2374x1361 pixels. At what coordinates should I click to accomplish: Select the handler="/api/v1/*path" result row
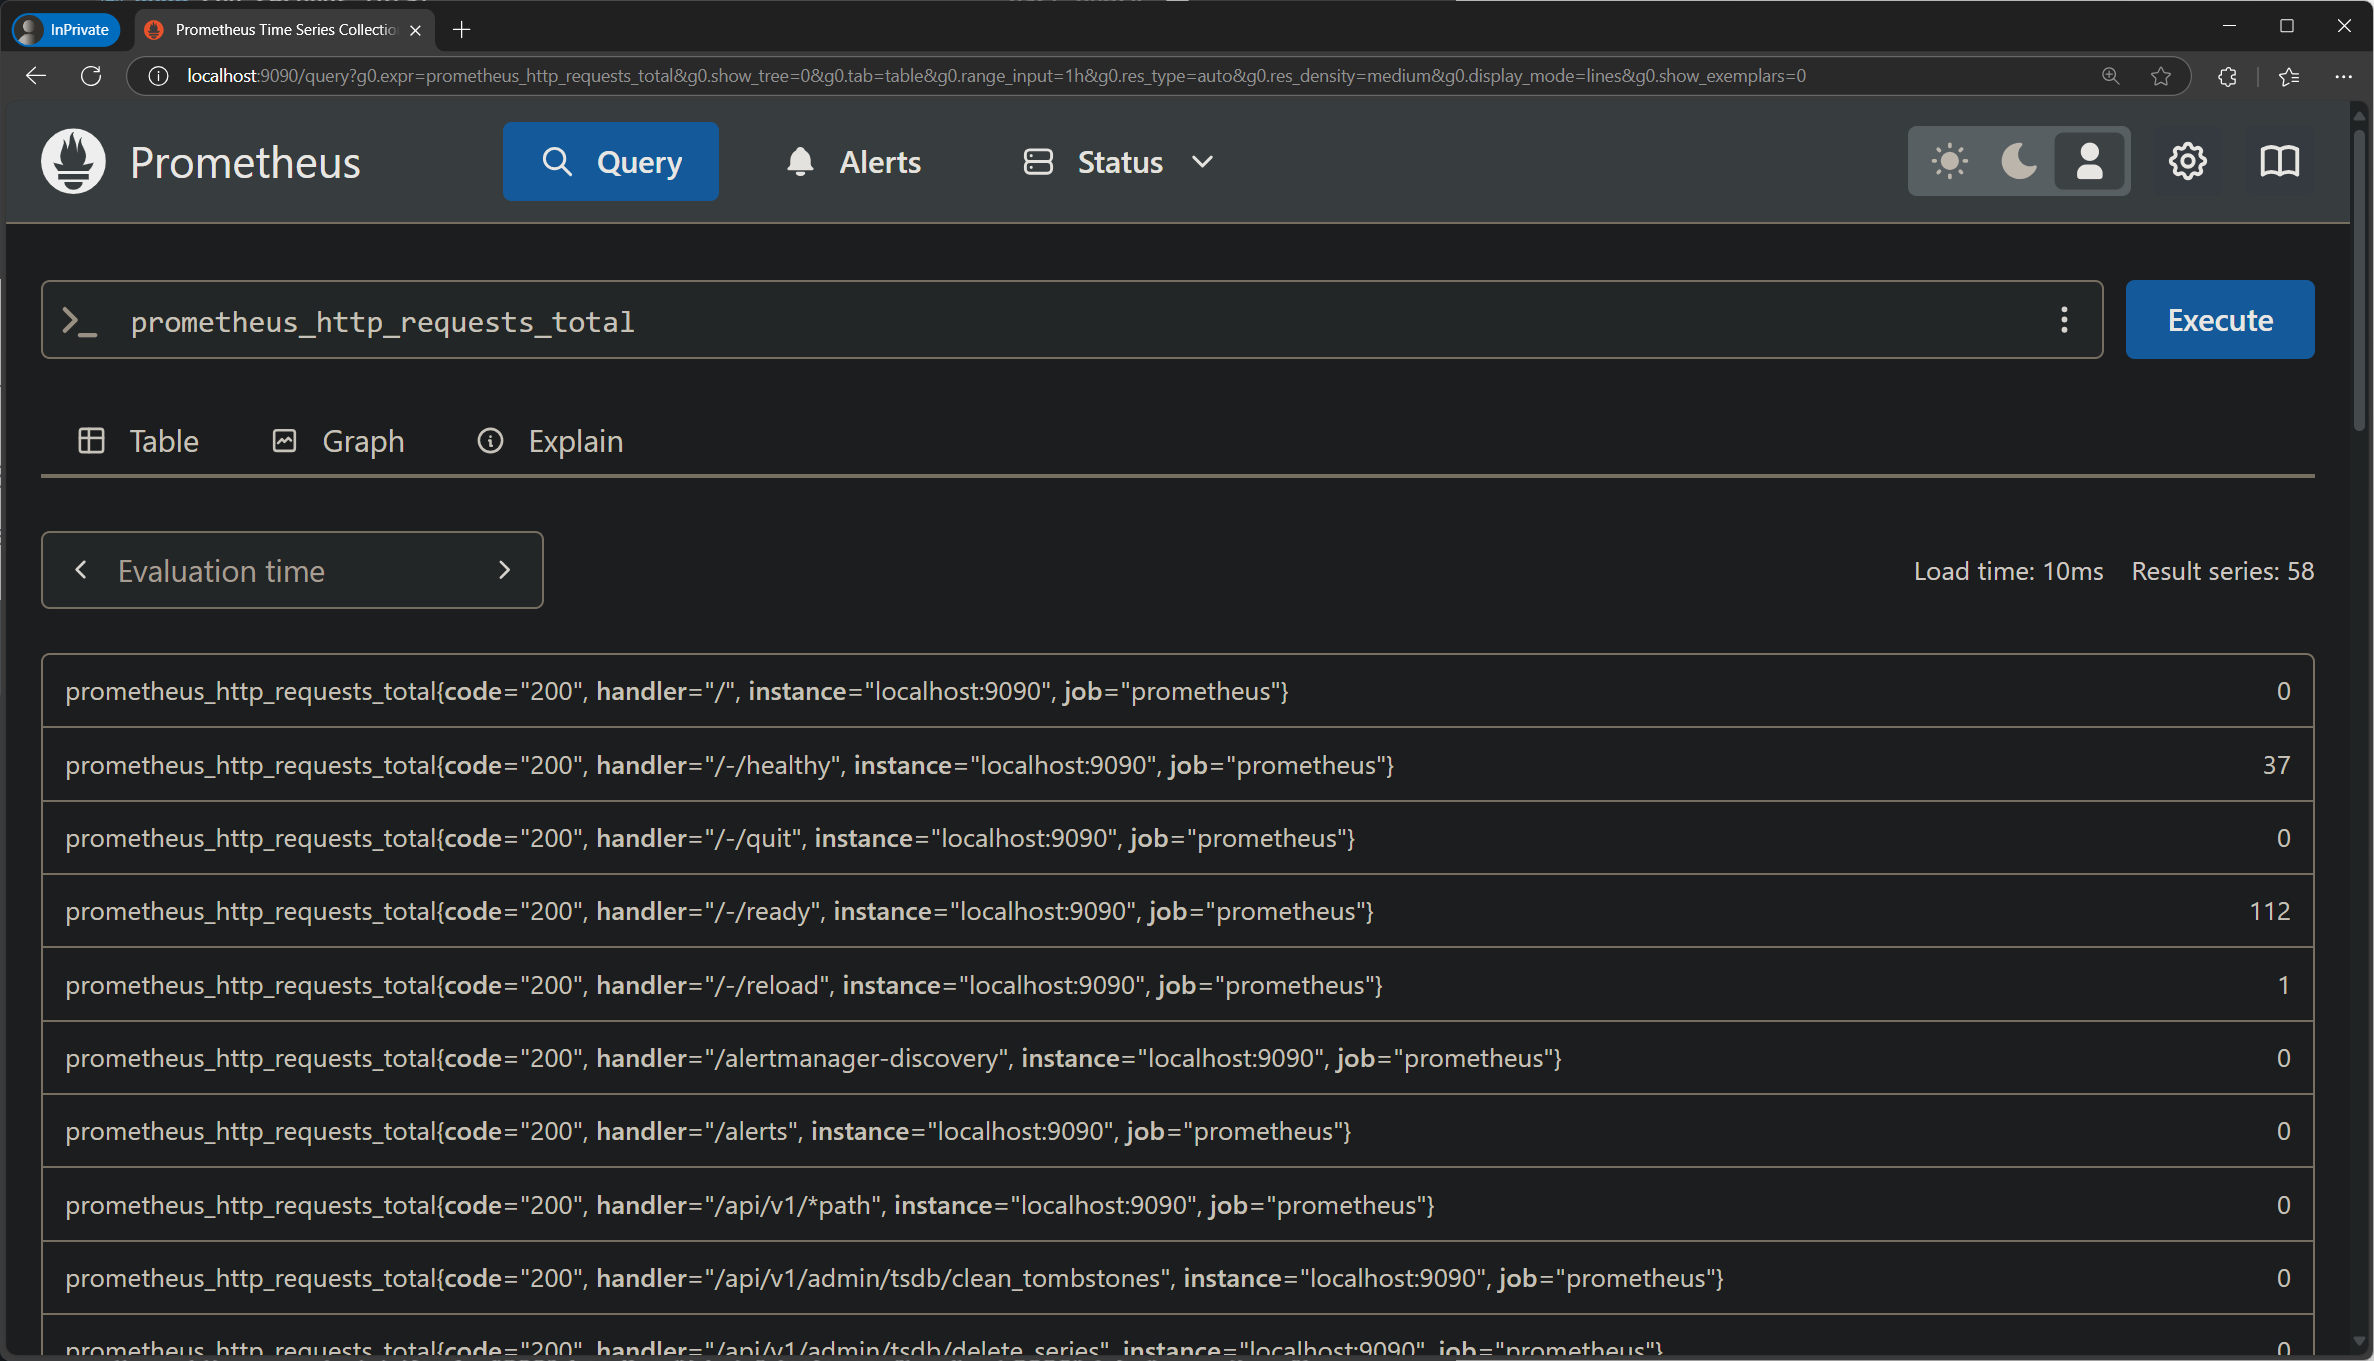point(1178,1205)
